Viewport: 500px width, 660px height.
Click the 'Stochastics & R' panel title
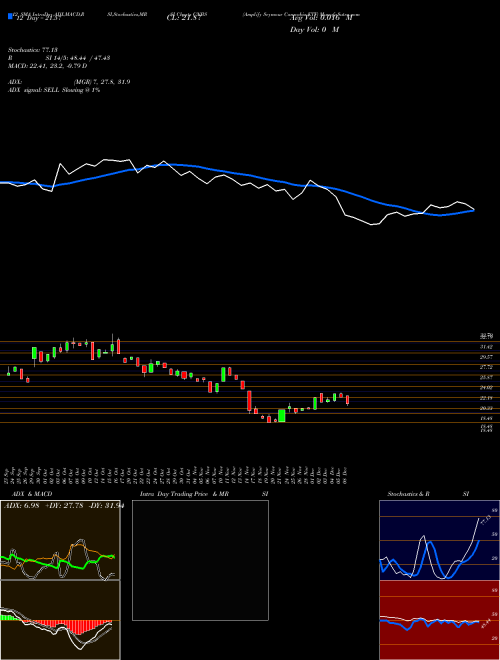pyautogui.click(x=408, y=494)
